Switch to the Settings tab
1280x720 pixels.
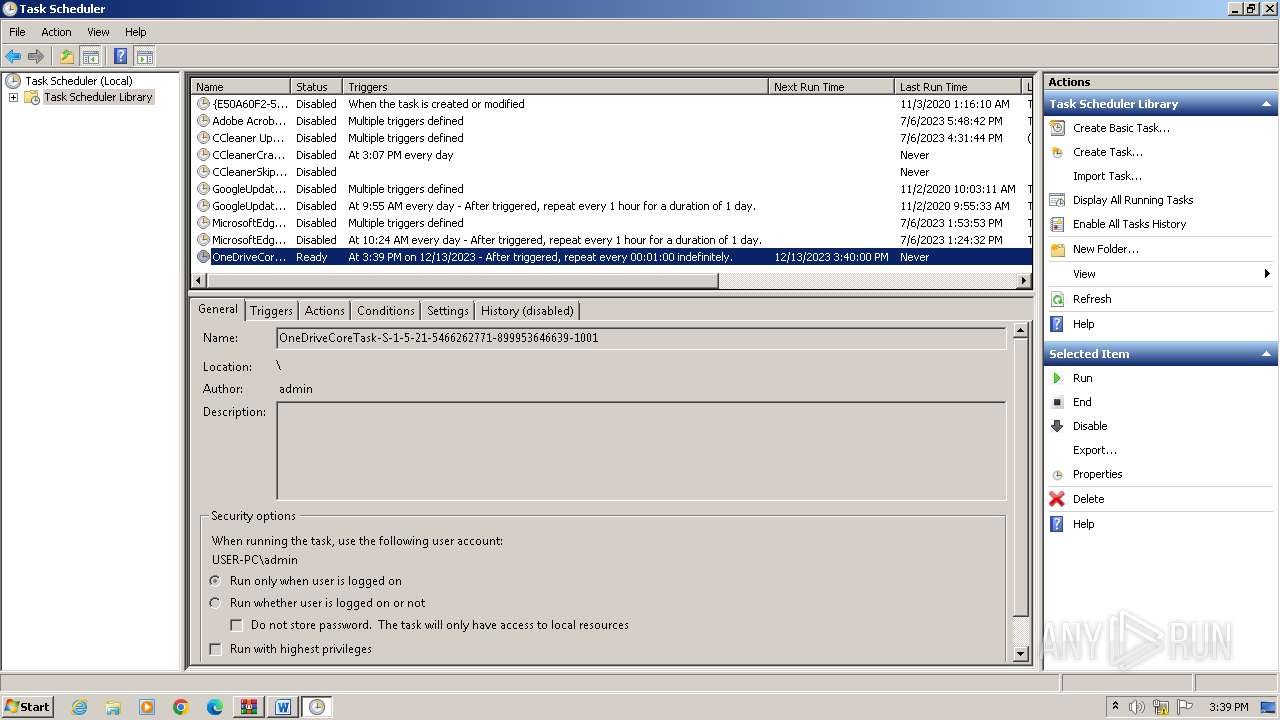point(447,311)
